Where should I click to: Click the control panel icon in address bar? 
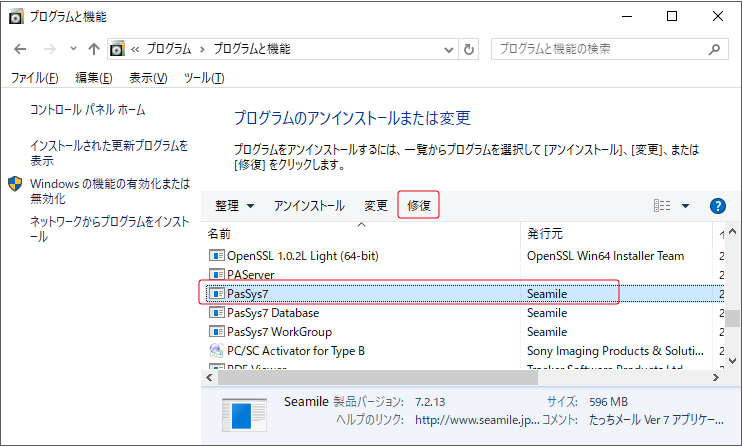pos(117,49)
